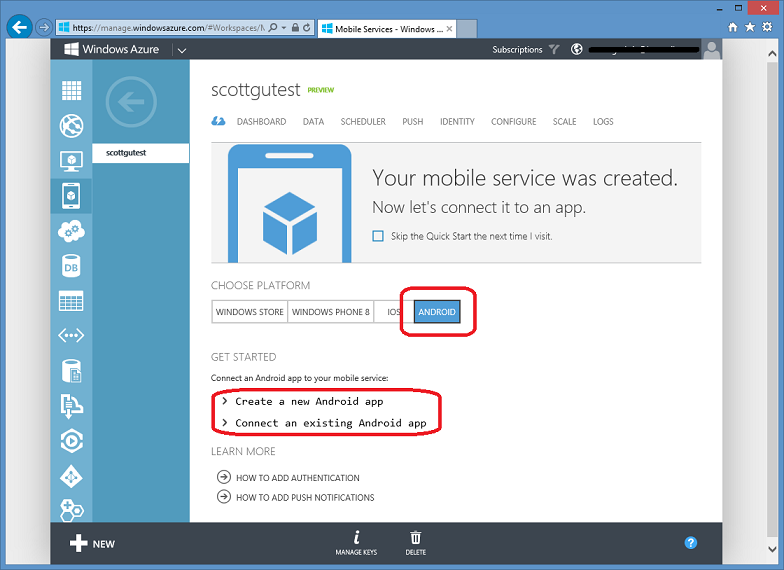Screen dimensions: 784x570
Task: Open the All Items grid icon in sidebar
Action: tap(71, 90)
